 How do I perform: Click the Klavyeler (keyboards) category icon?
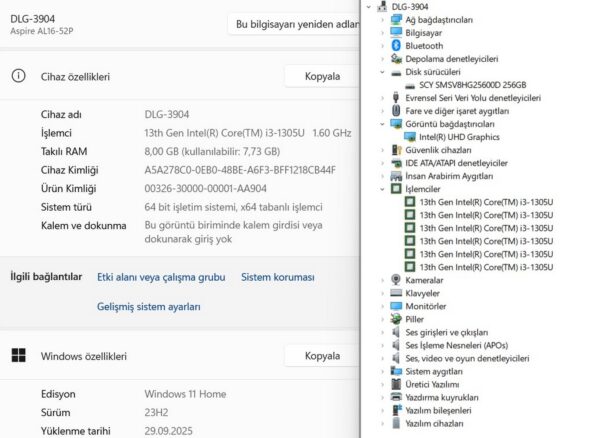(x=396, y=293)
